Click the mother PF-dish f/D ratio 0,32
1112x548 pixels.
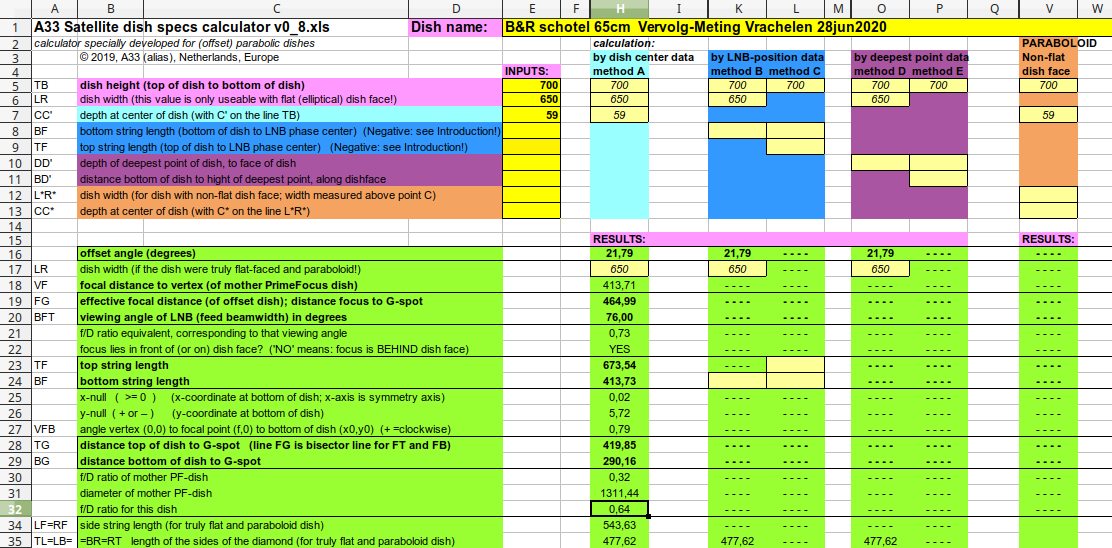[620, 477]
